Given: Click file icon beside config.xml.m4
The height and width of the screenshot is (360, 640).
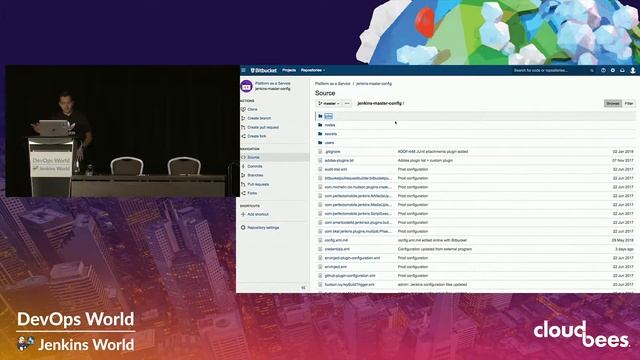Looking at the screenshot, I should 320,240.
